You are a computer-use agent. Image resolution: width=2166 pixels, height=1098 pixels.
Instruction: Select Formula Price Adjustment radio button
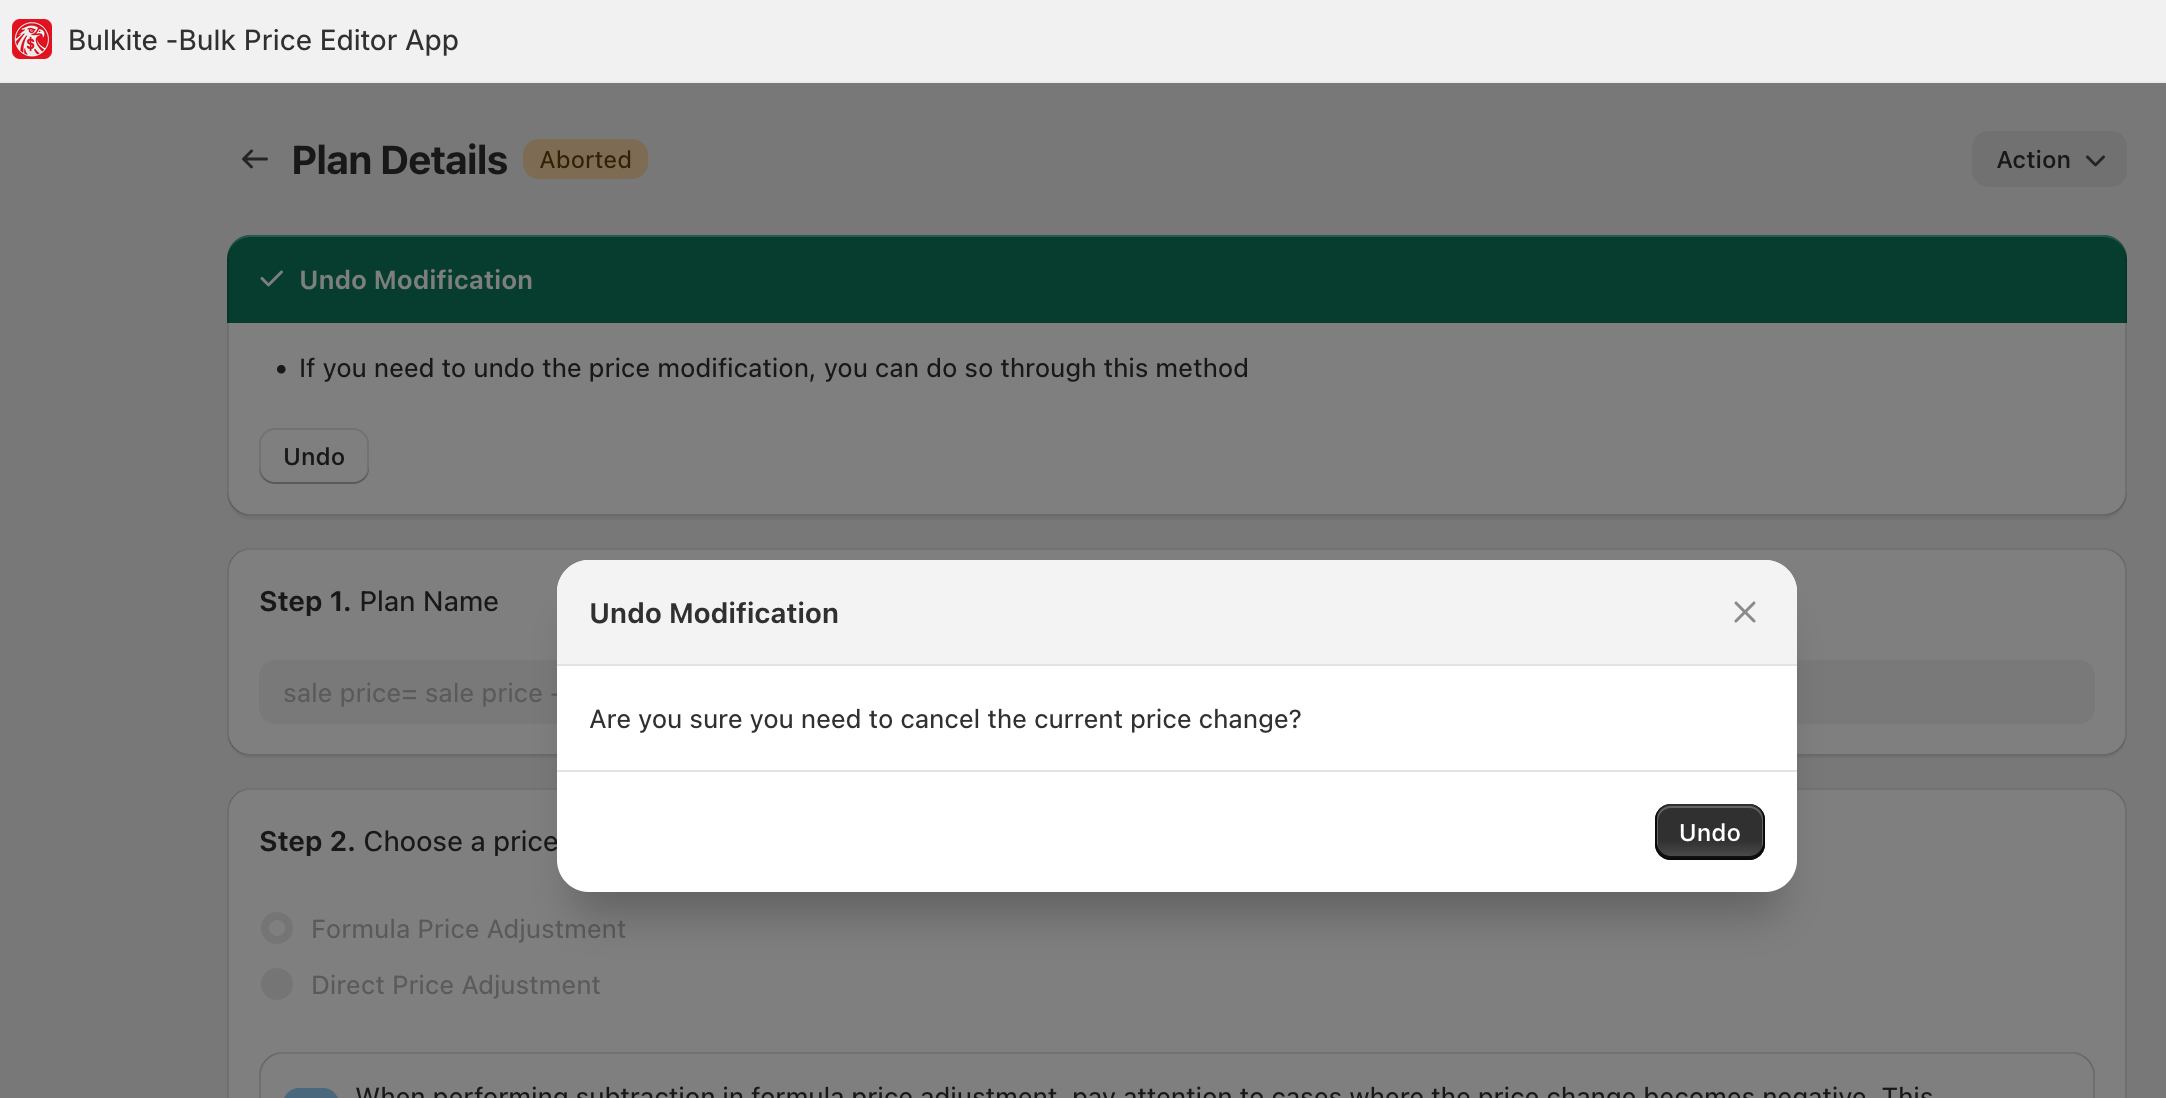(x=277, y=928)
